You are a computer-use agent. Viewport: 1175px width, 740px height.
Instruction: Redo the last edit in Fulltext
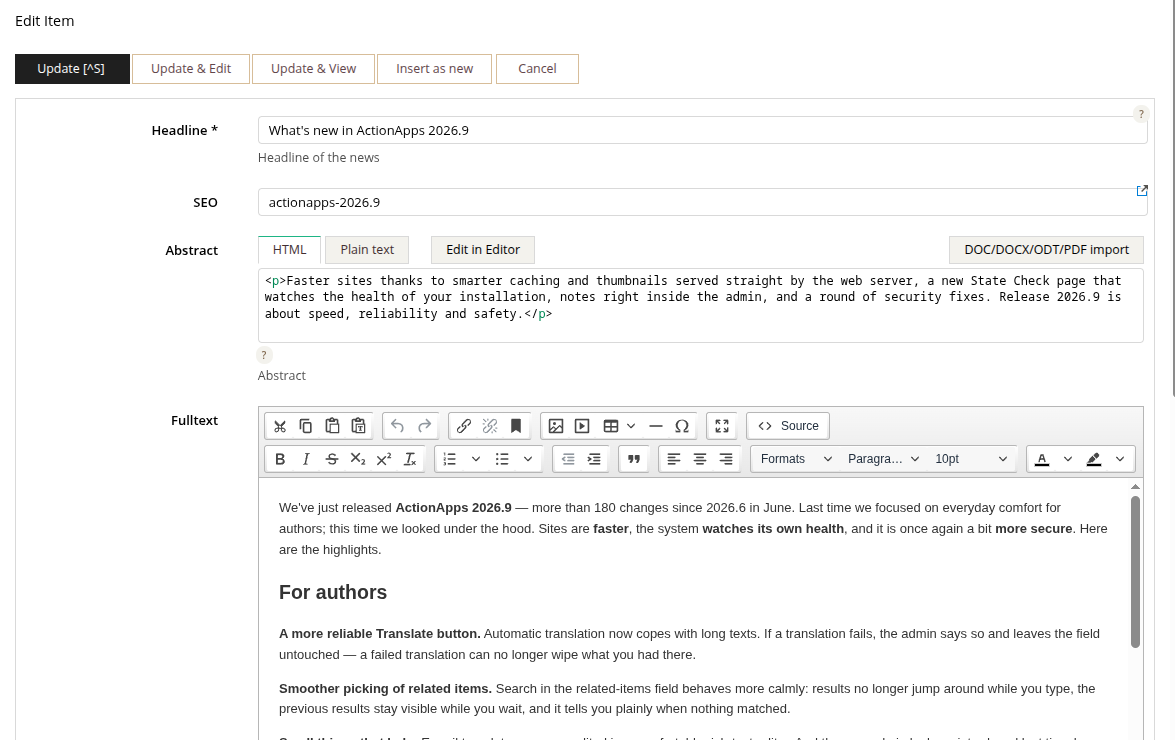424,426
